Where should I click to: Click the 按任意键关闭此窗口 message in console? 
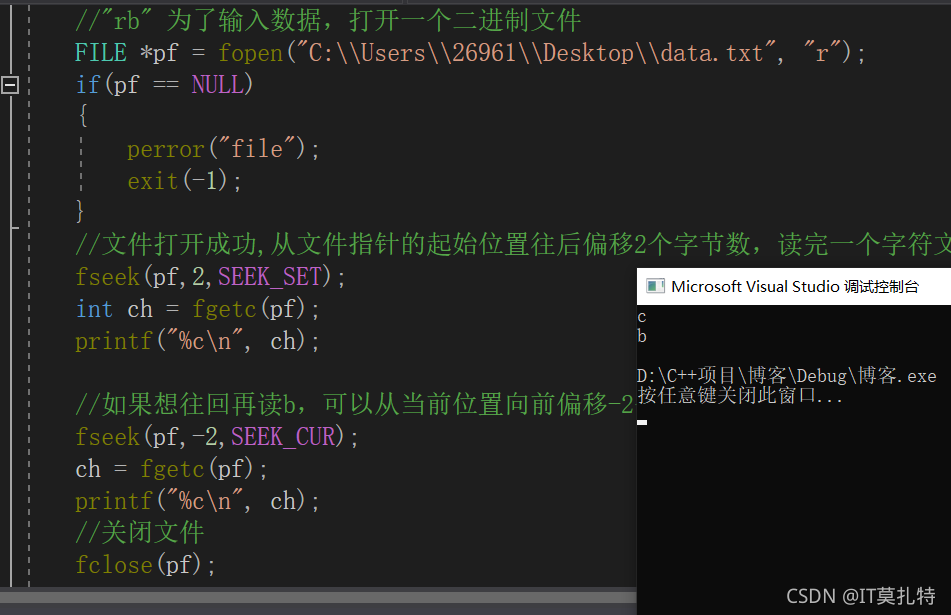(740, 395)
